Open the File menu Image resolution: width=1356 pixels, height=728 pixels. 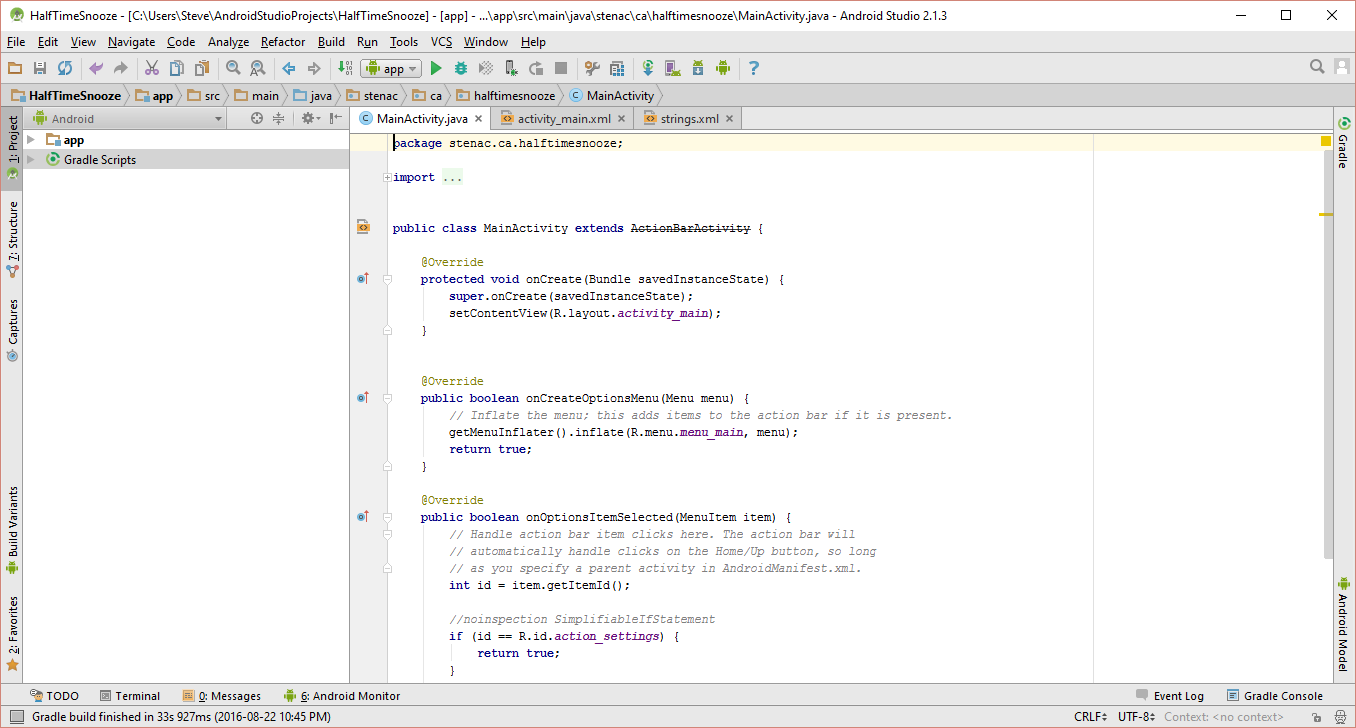pos(16,42)
